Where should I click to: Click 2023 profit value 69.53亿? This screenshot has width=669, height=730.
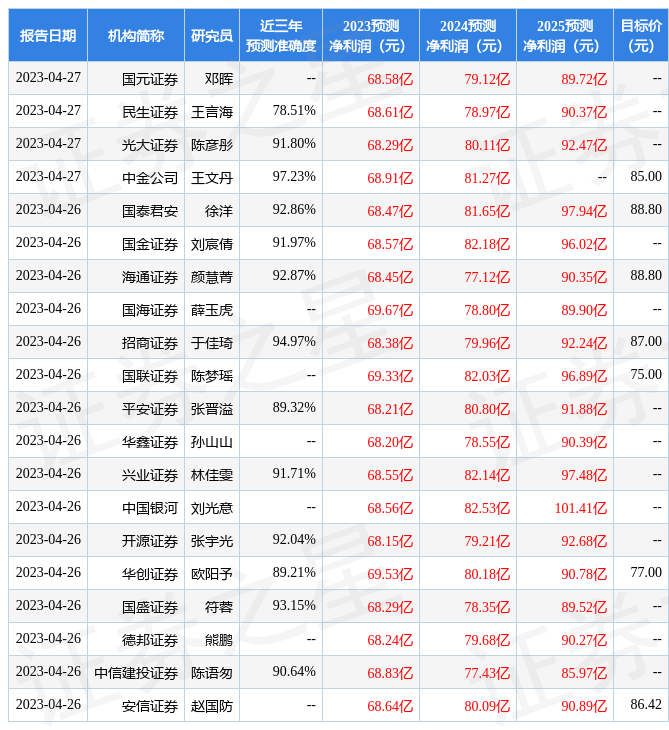coord(390,574)
